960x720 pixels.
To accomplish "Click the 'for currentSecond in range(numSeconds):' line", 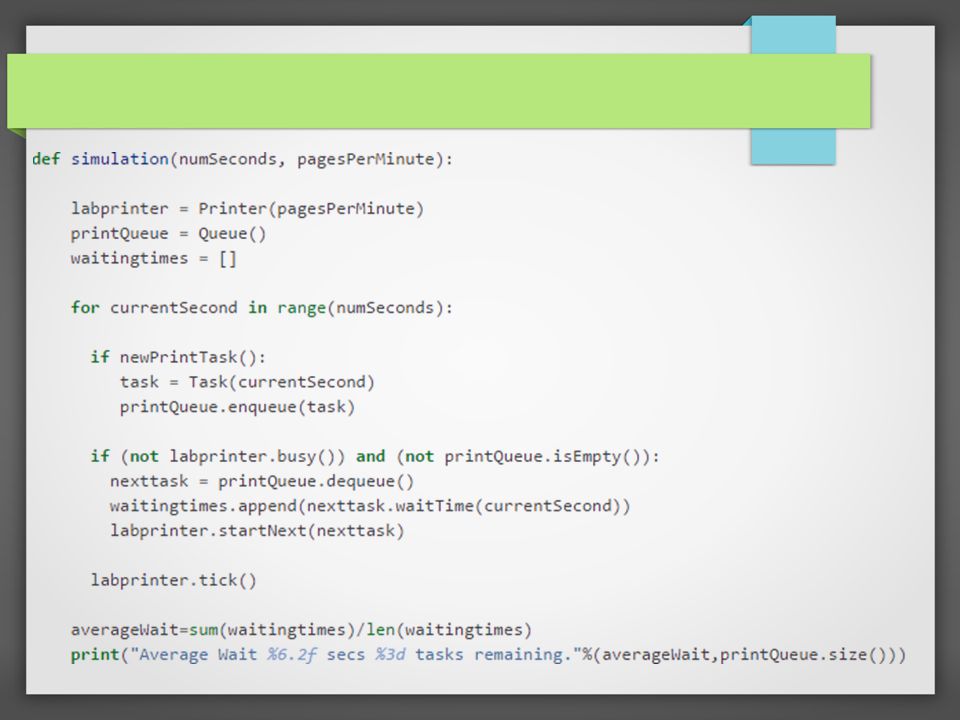I will (262, 307).
